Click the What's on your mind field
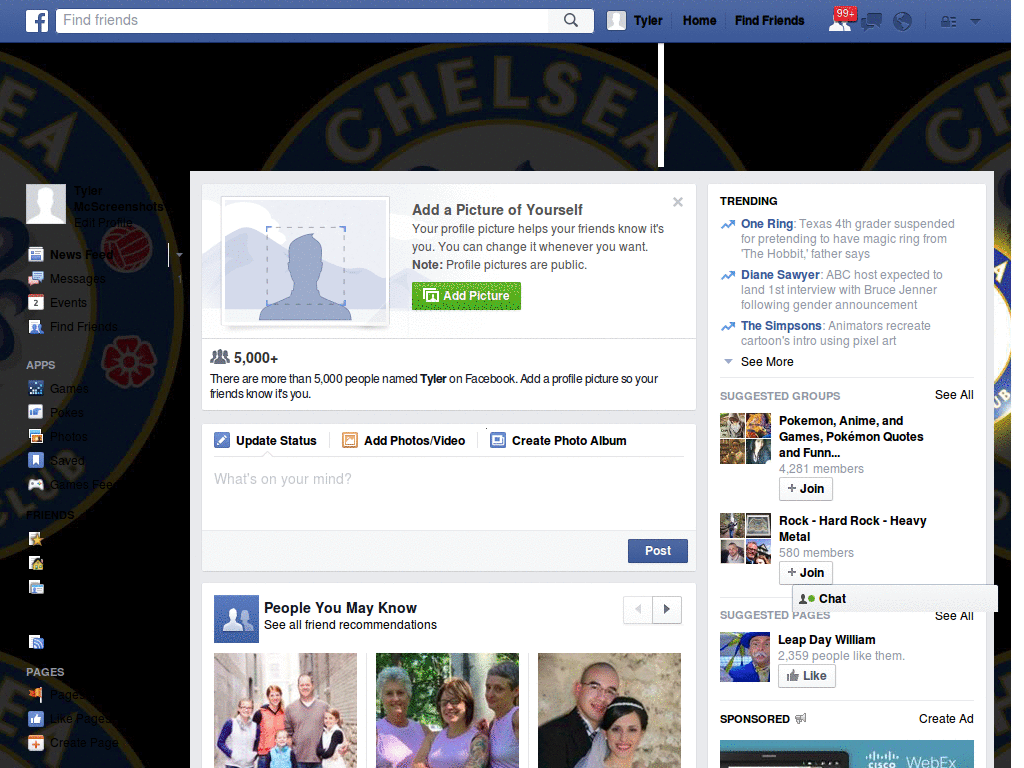The height and width of the screenshot is (768, 1024). (x=449, y=494)
